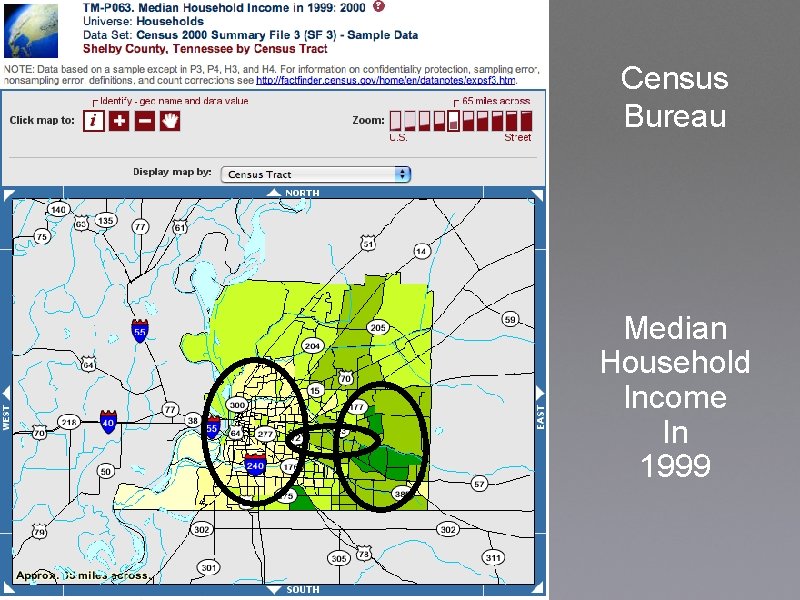
Task: Click the EAST pan arrow beside the map
Action: pos(540,390)
